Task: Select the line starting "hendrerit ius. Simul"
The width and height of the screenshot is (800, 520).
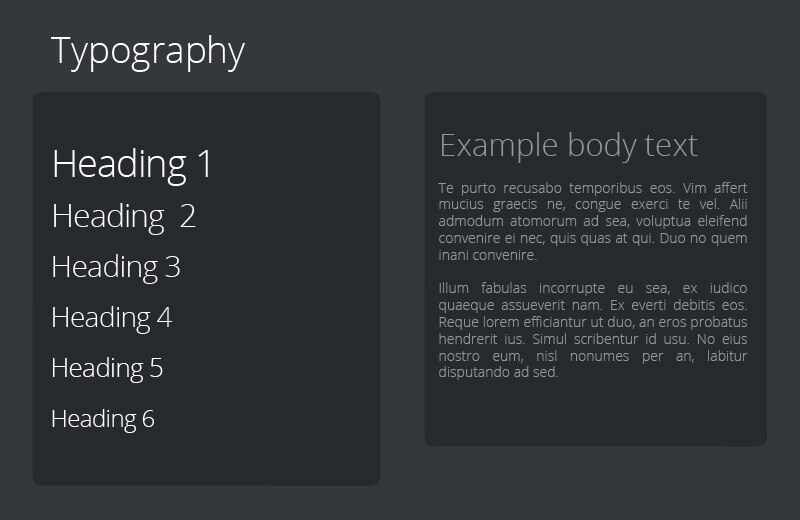Action: coord(592,339)
